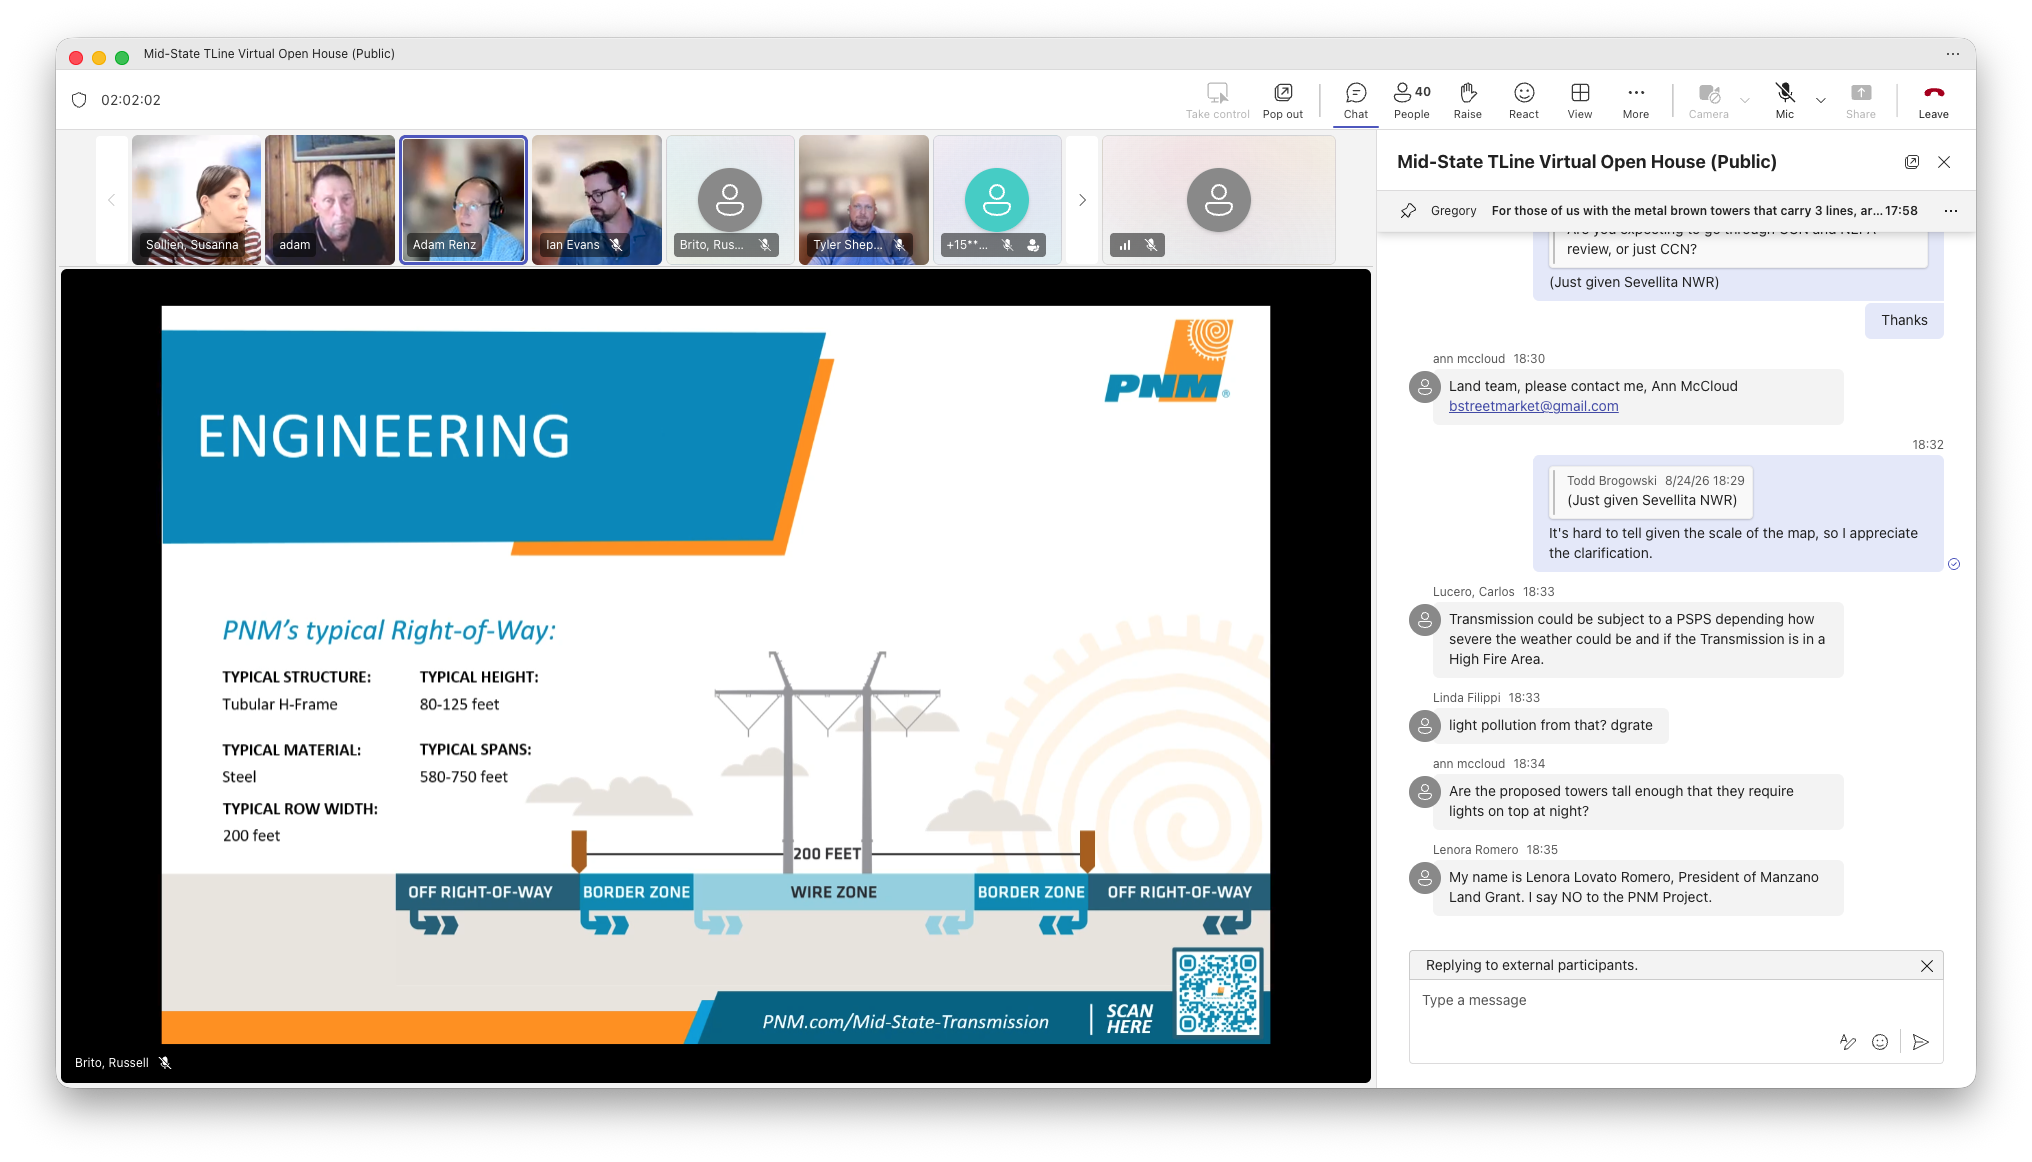Click the Type a message field
This screenshot has height=1162, width=2032.
tap(1676, 1001)
